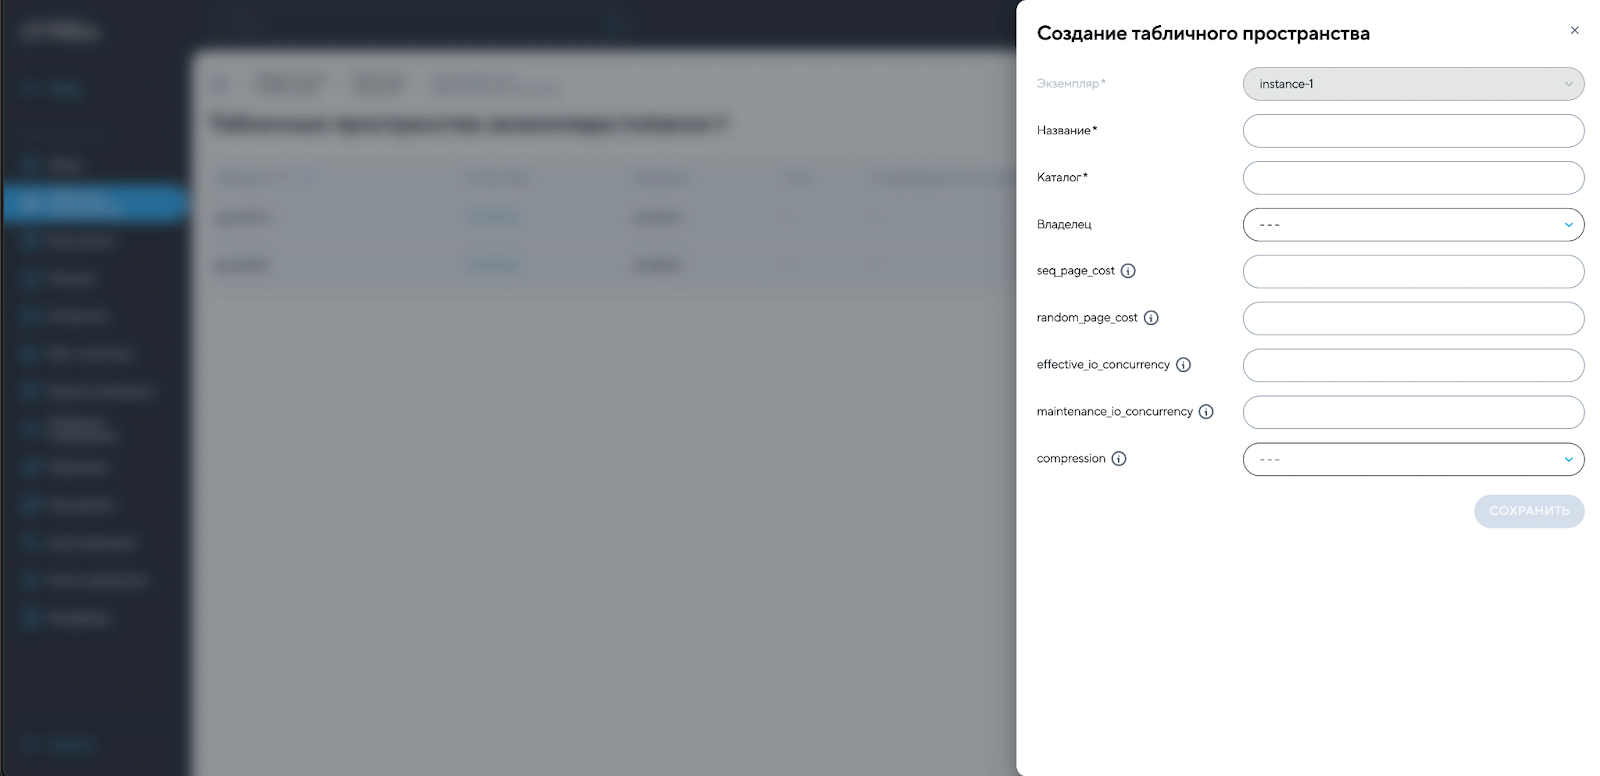Focus the maintenance_io_concurrency input field
The height and width of the screenshot is (776, 1600).
(1412, 413)
